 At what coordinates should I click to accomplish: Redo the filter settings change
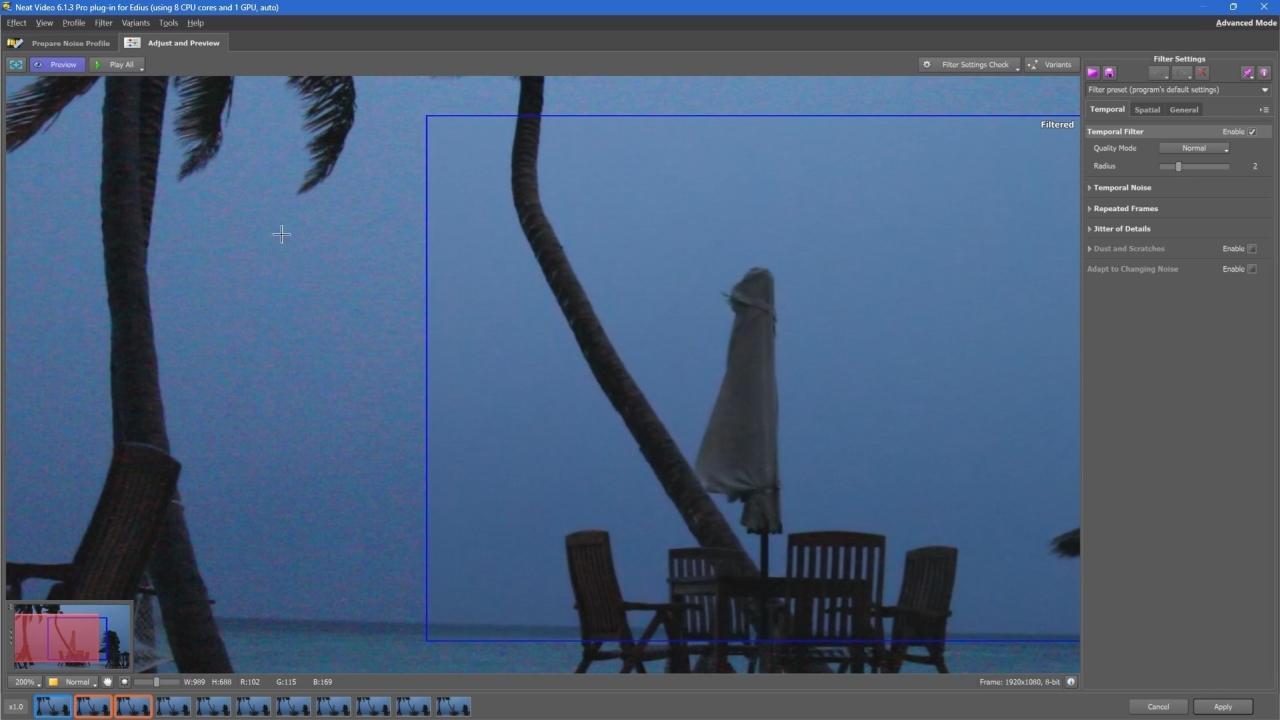[1182, 73]
